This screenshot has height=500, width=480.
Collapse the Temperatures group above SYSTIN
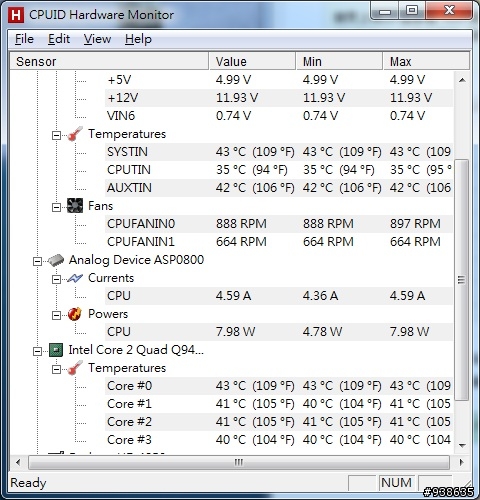tap(56, 135)
